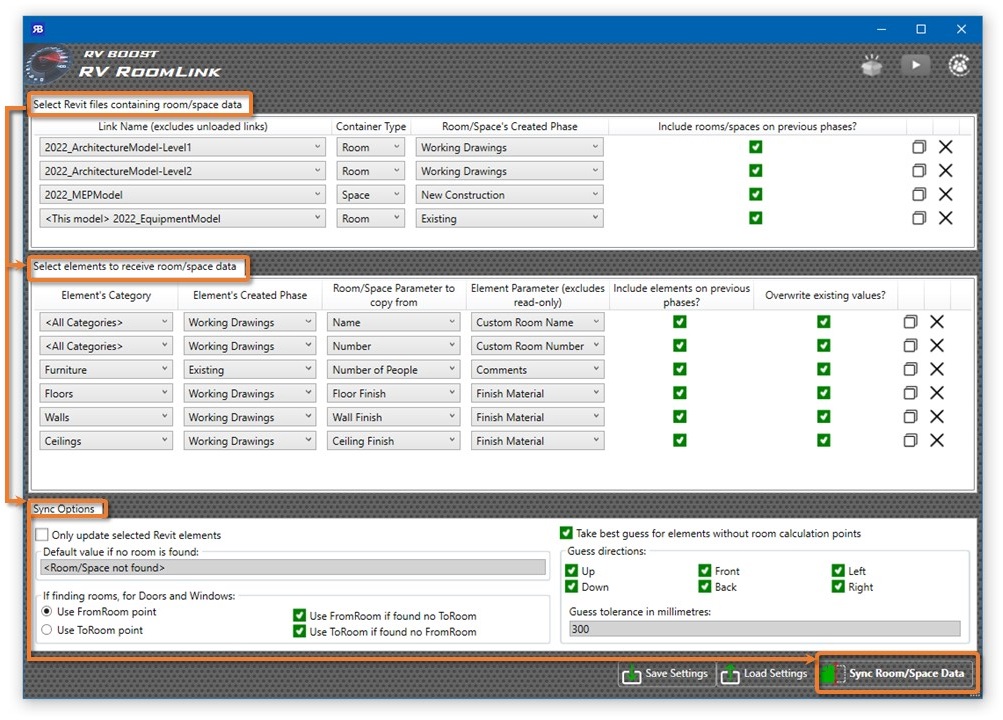Viewport: 1003px width, 720px height.
Task: Click the Save Settings button
Action: click(665, 673)
